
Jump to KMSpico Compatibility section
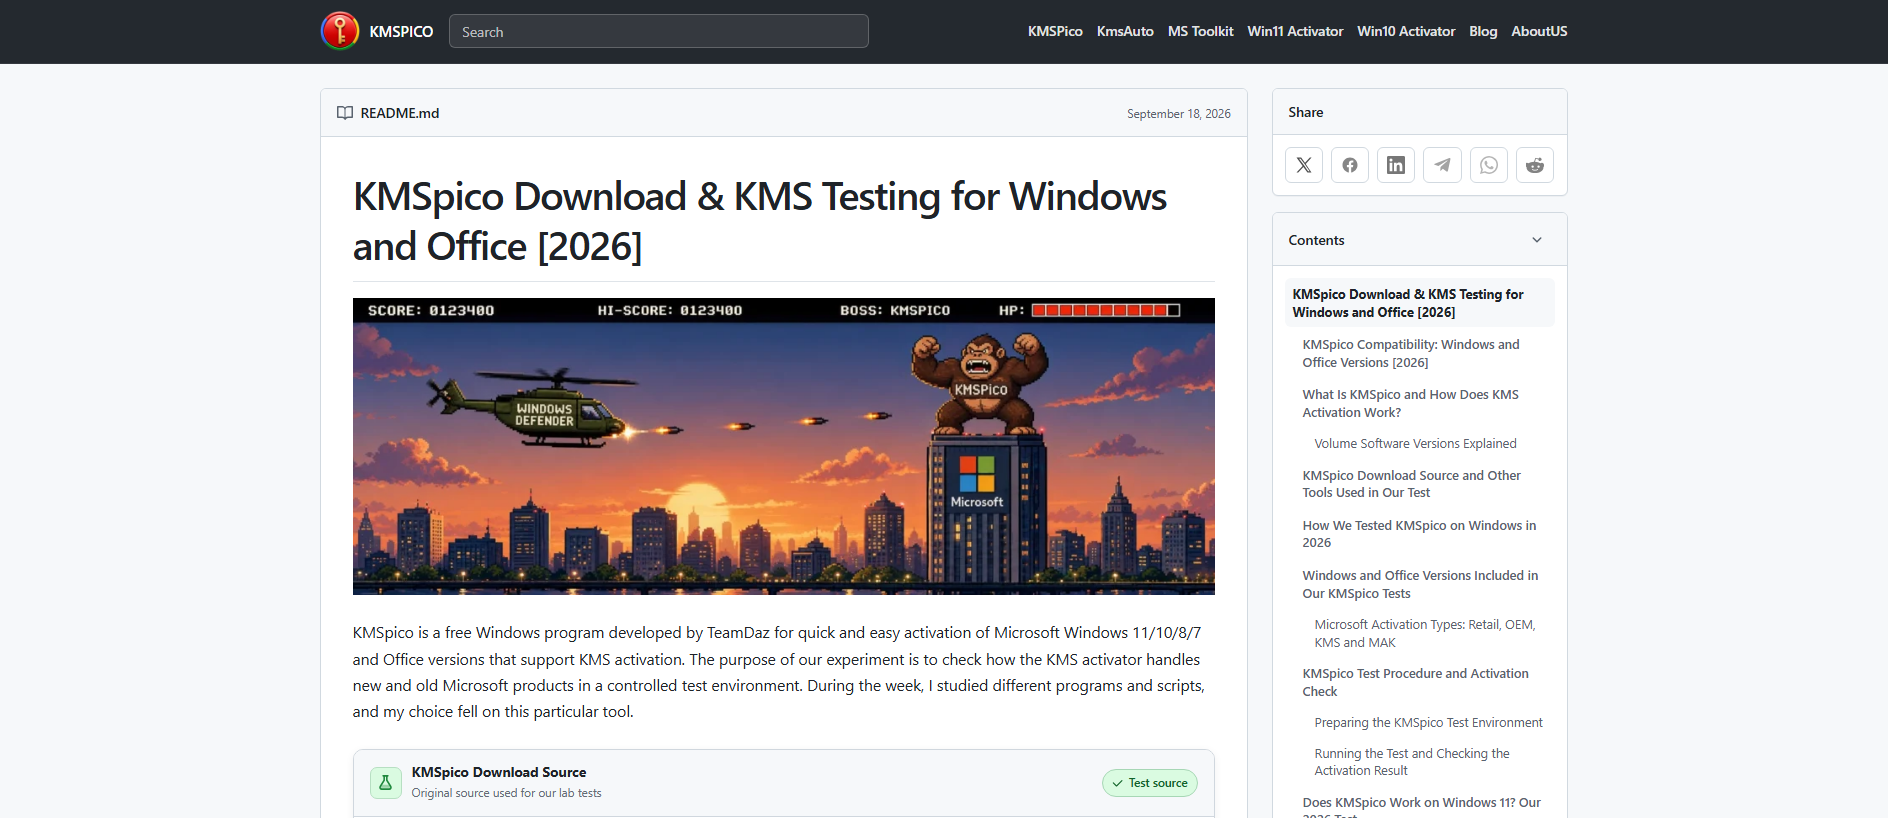coord(1410,353)
